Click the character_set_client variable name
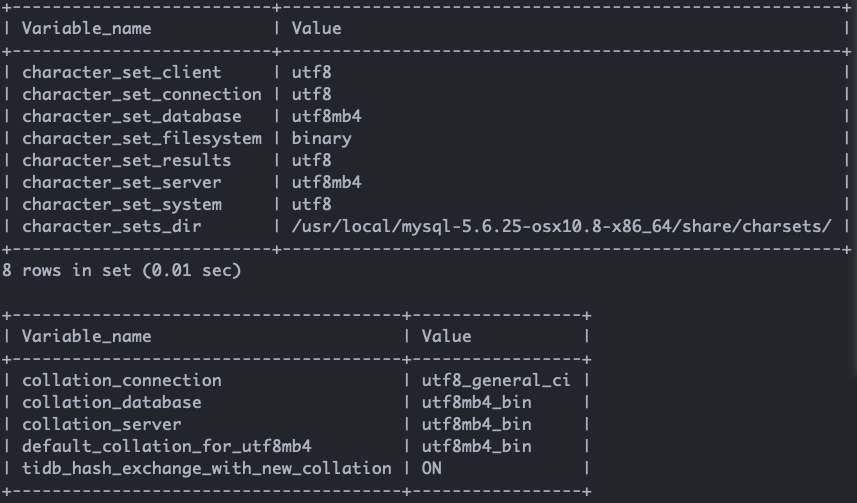The height and width of the screenshot is (503, 857). pyautogui.click(x=122, y=72)
